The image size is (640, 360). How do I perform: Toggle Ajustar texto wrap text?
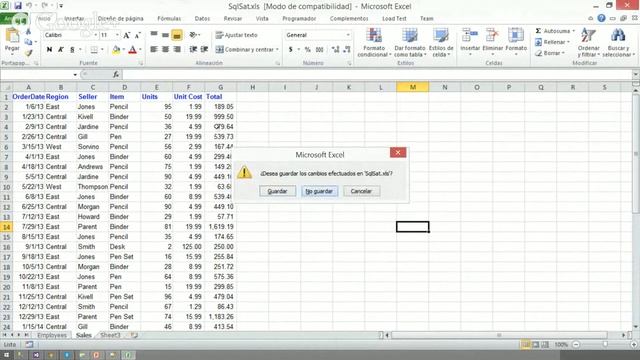(x=237, y=35)
